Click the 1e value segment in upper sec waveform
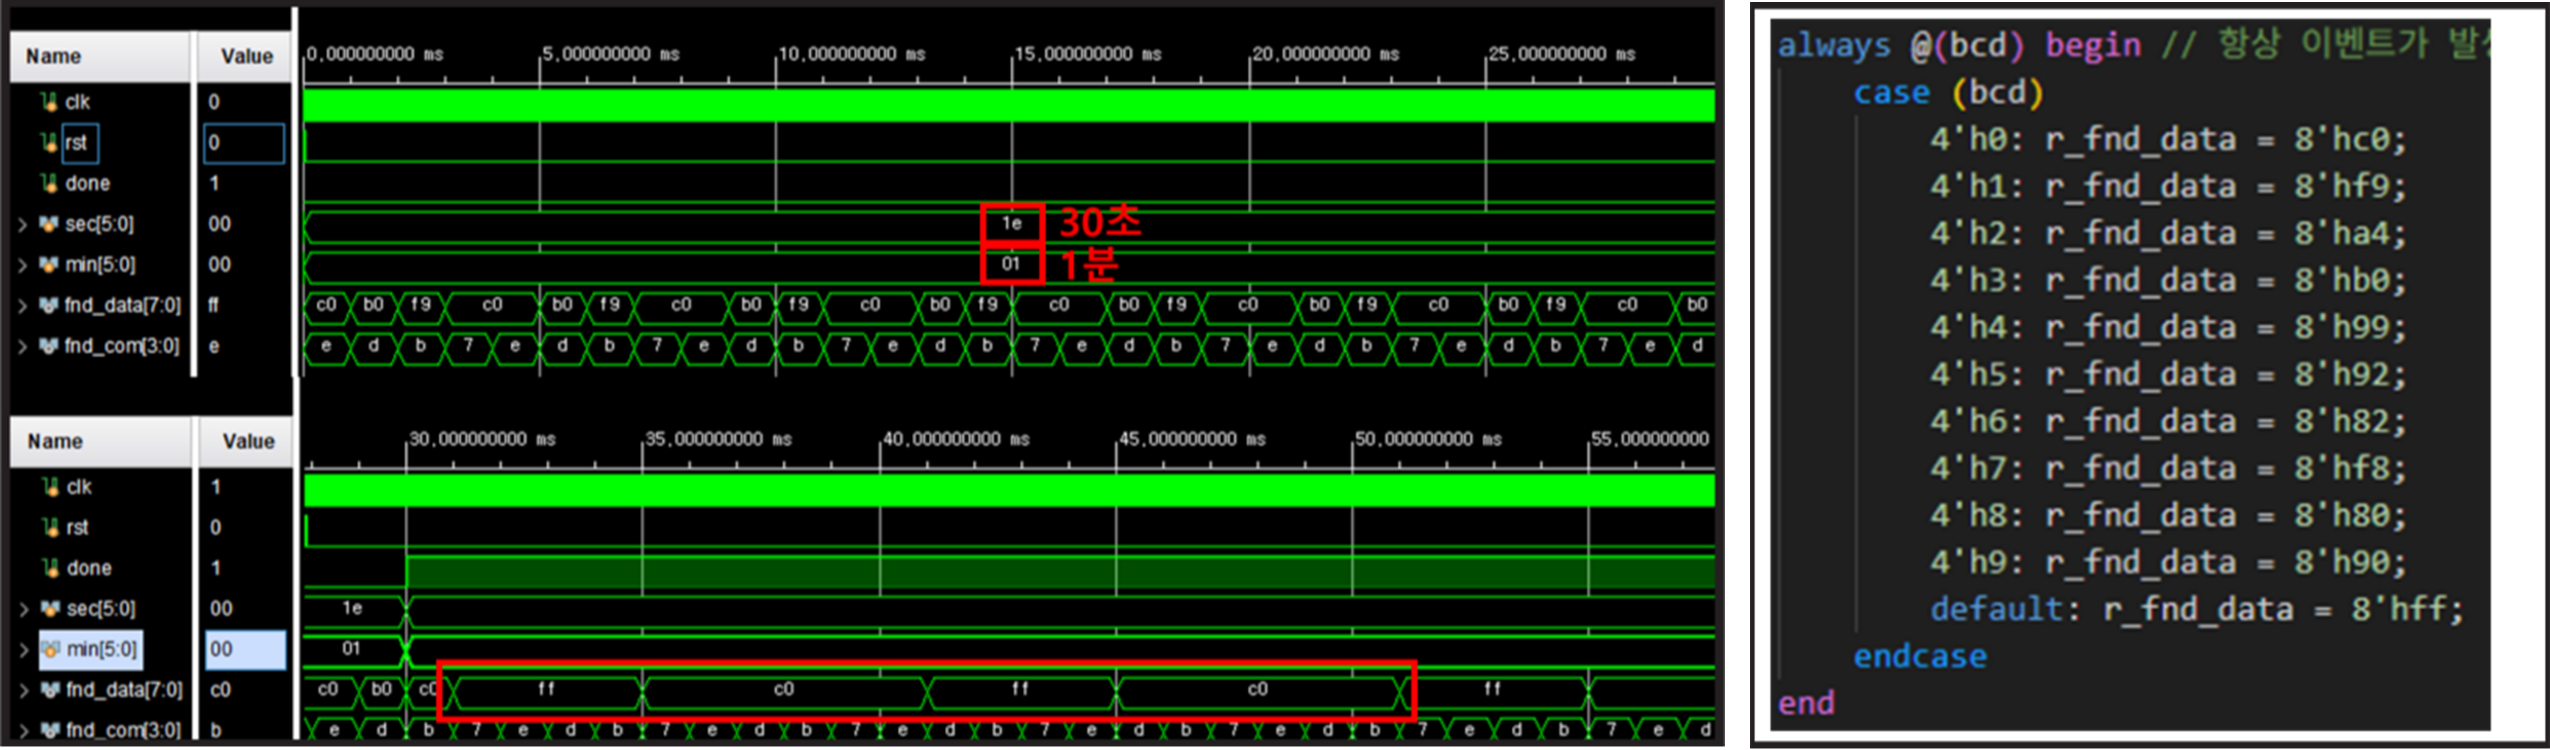This screenshot has height=750, width=2550. (1012, 224)
